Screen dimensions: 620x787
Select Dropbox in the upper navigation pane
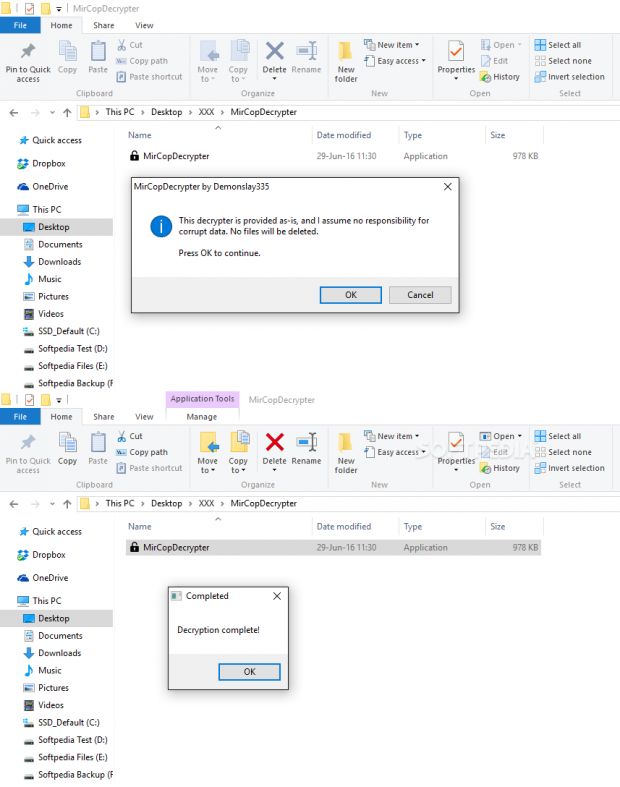coord(48,164)
